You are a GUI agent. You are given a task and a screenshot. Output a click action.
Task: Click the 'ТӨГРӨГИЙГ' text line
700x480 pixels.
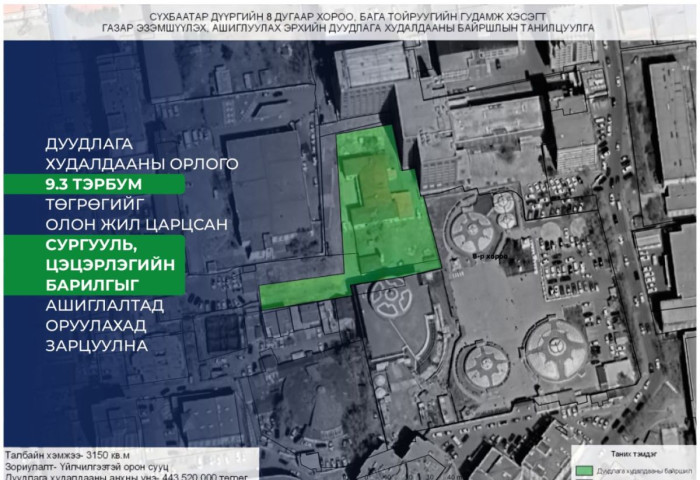point(95,204)
